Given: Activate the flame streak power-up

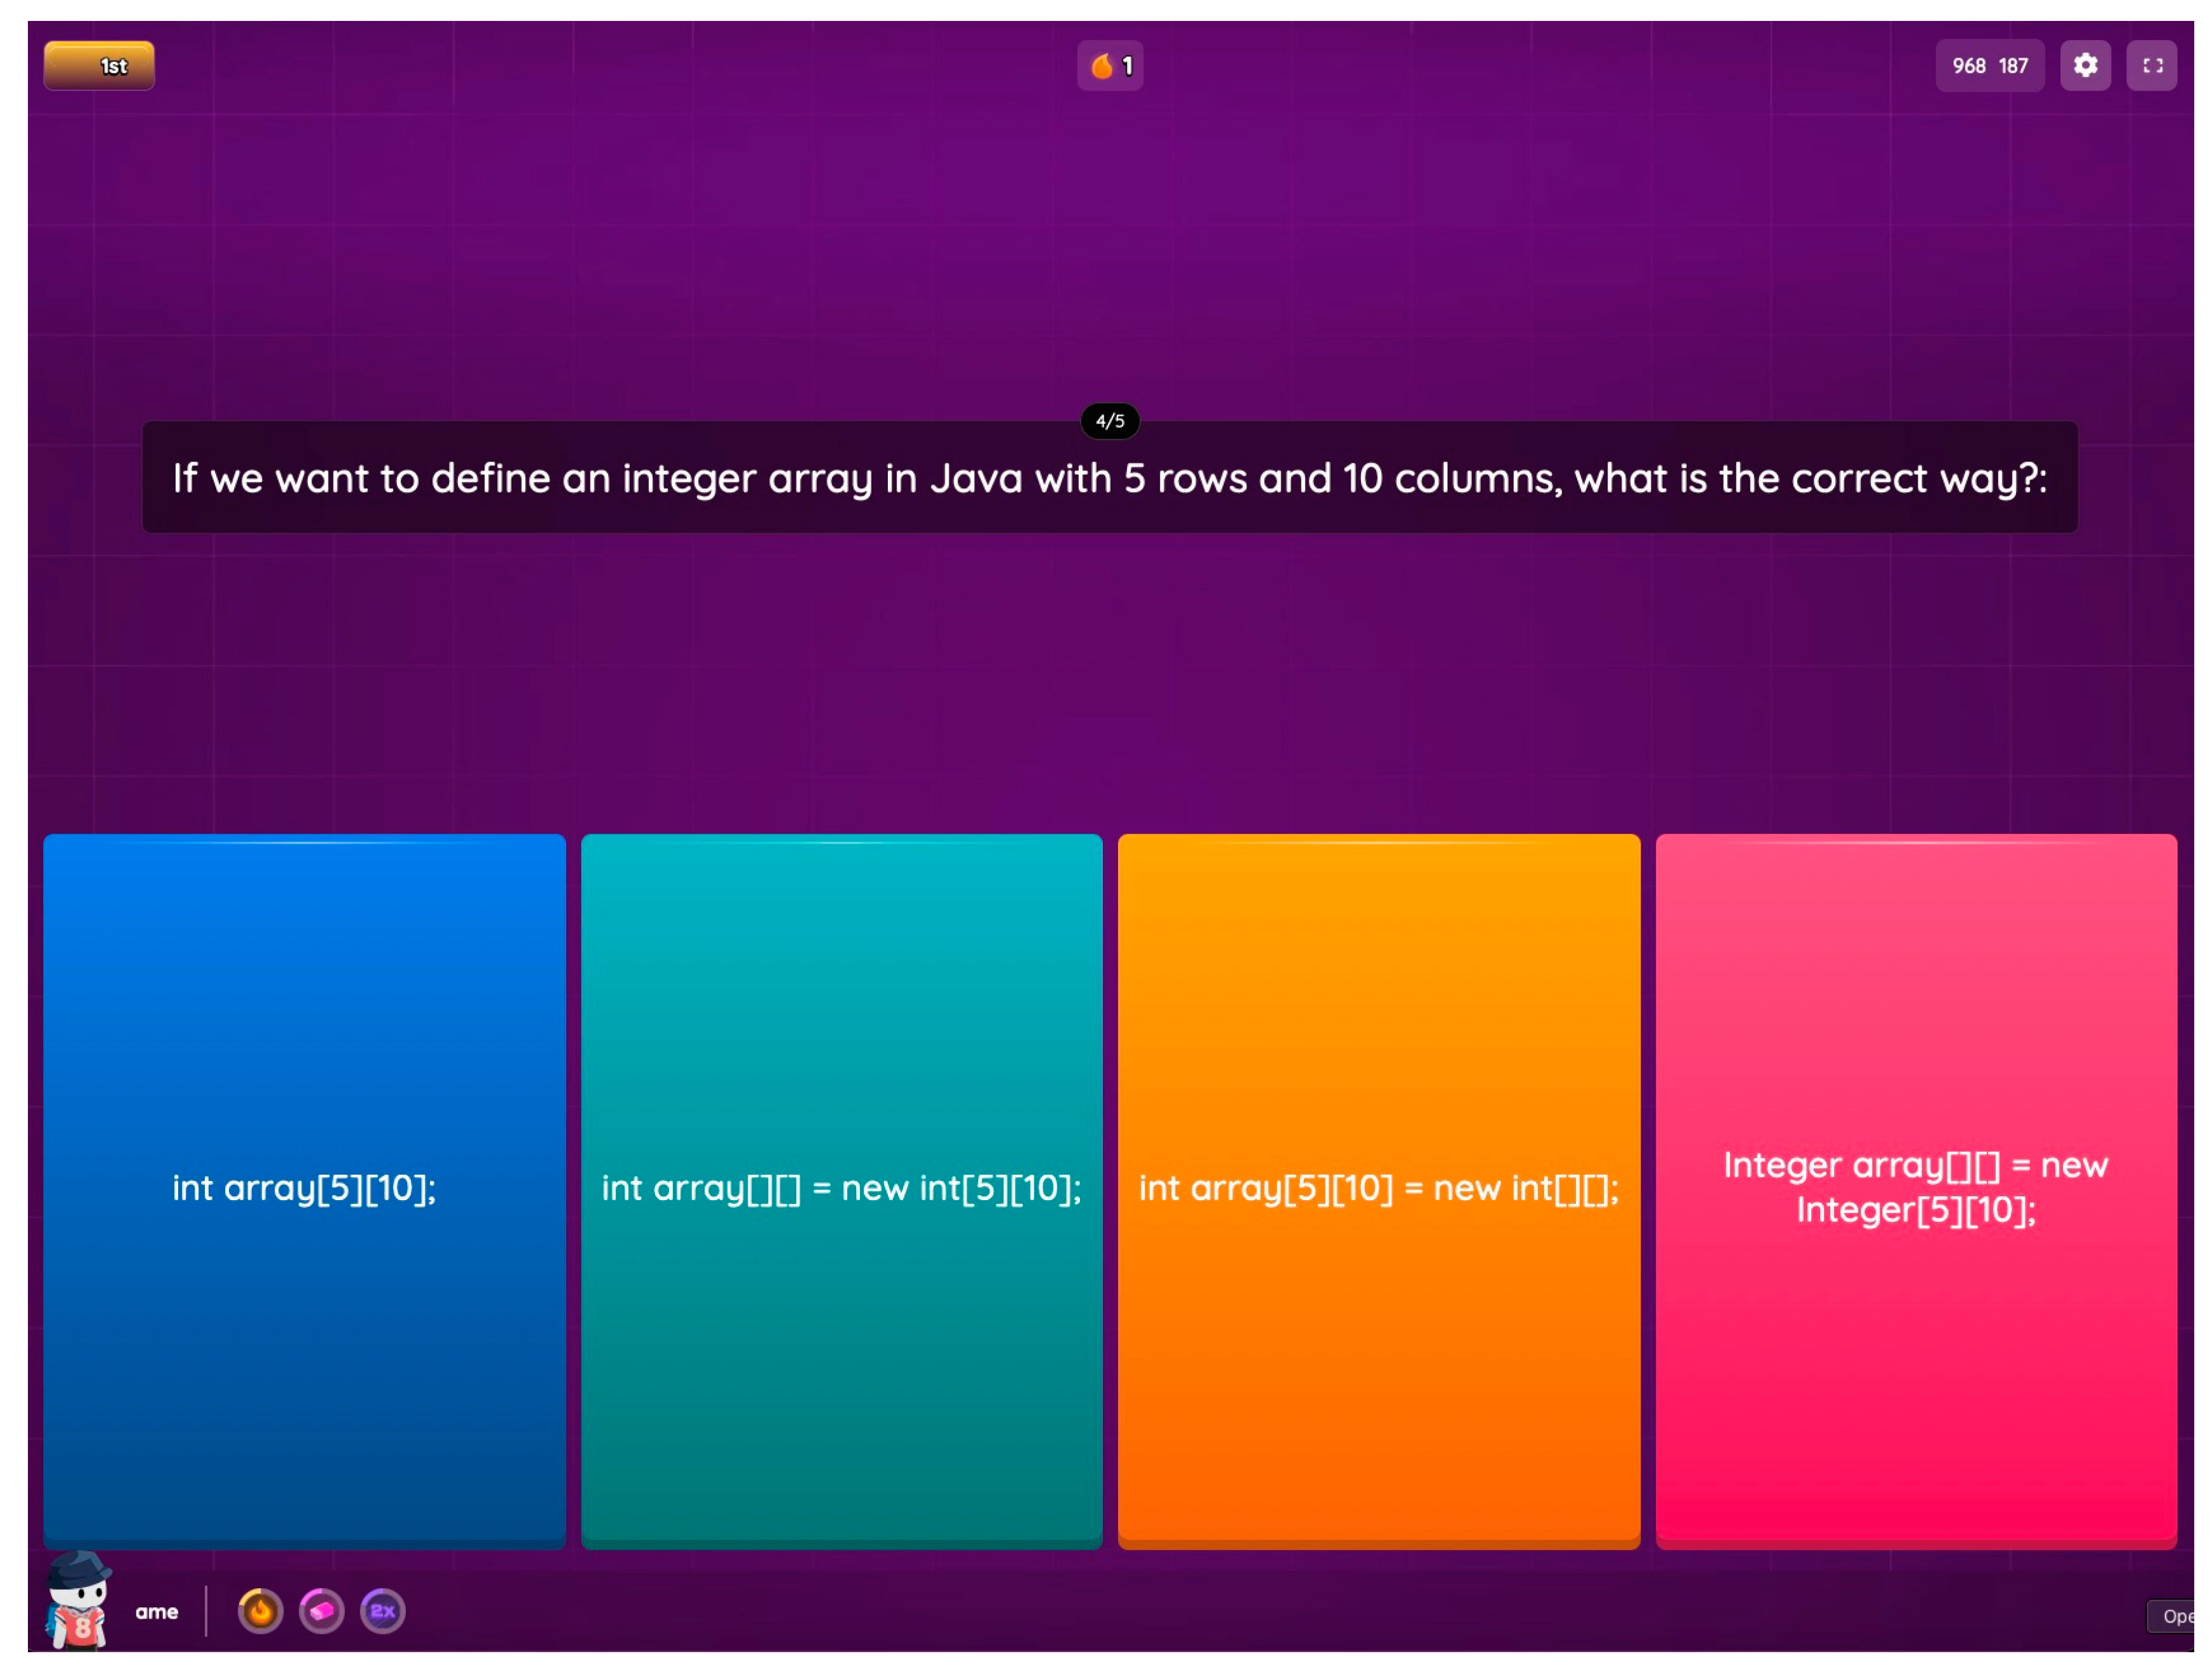Looking at the screenshot, I should click(260, 1611).
